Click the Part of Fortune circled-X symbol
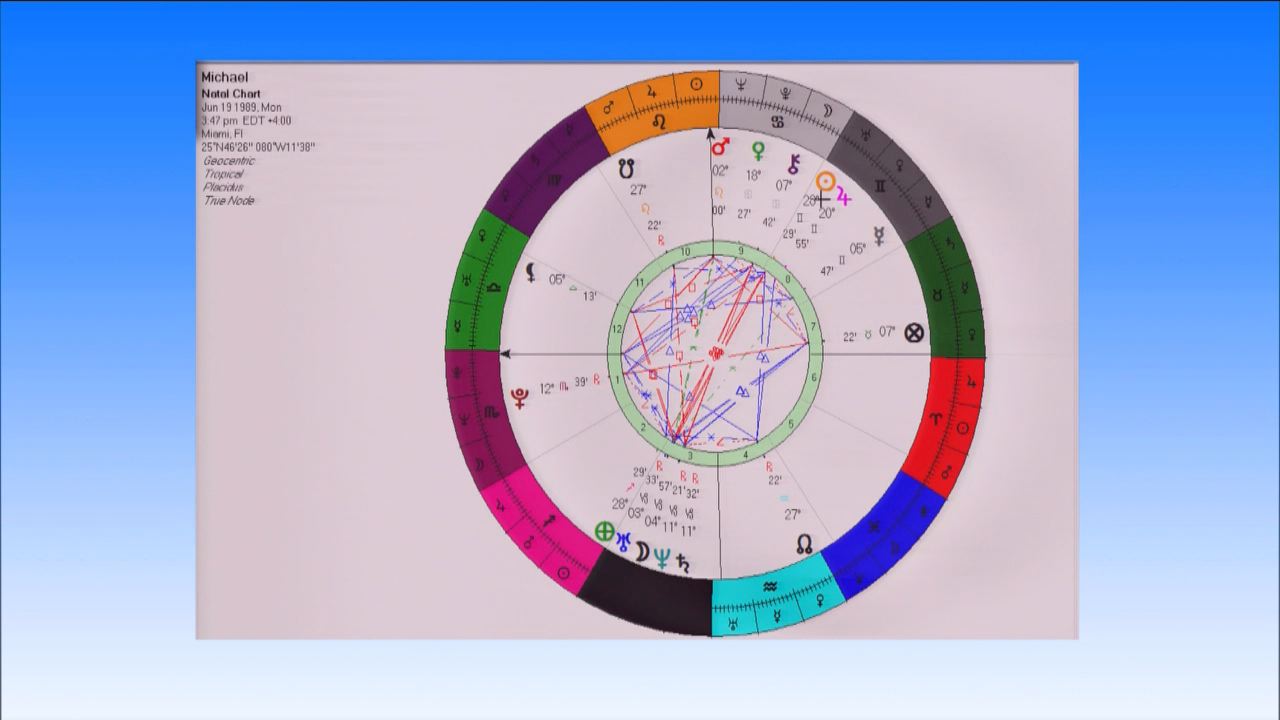This screenshot has height=720, width=1280. pos(913,333)
